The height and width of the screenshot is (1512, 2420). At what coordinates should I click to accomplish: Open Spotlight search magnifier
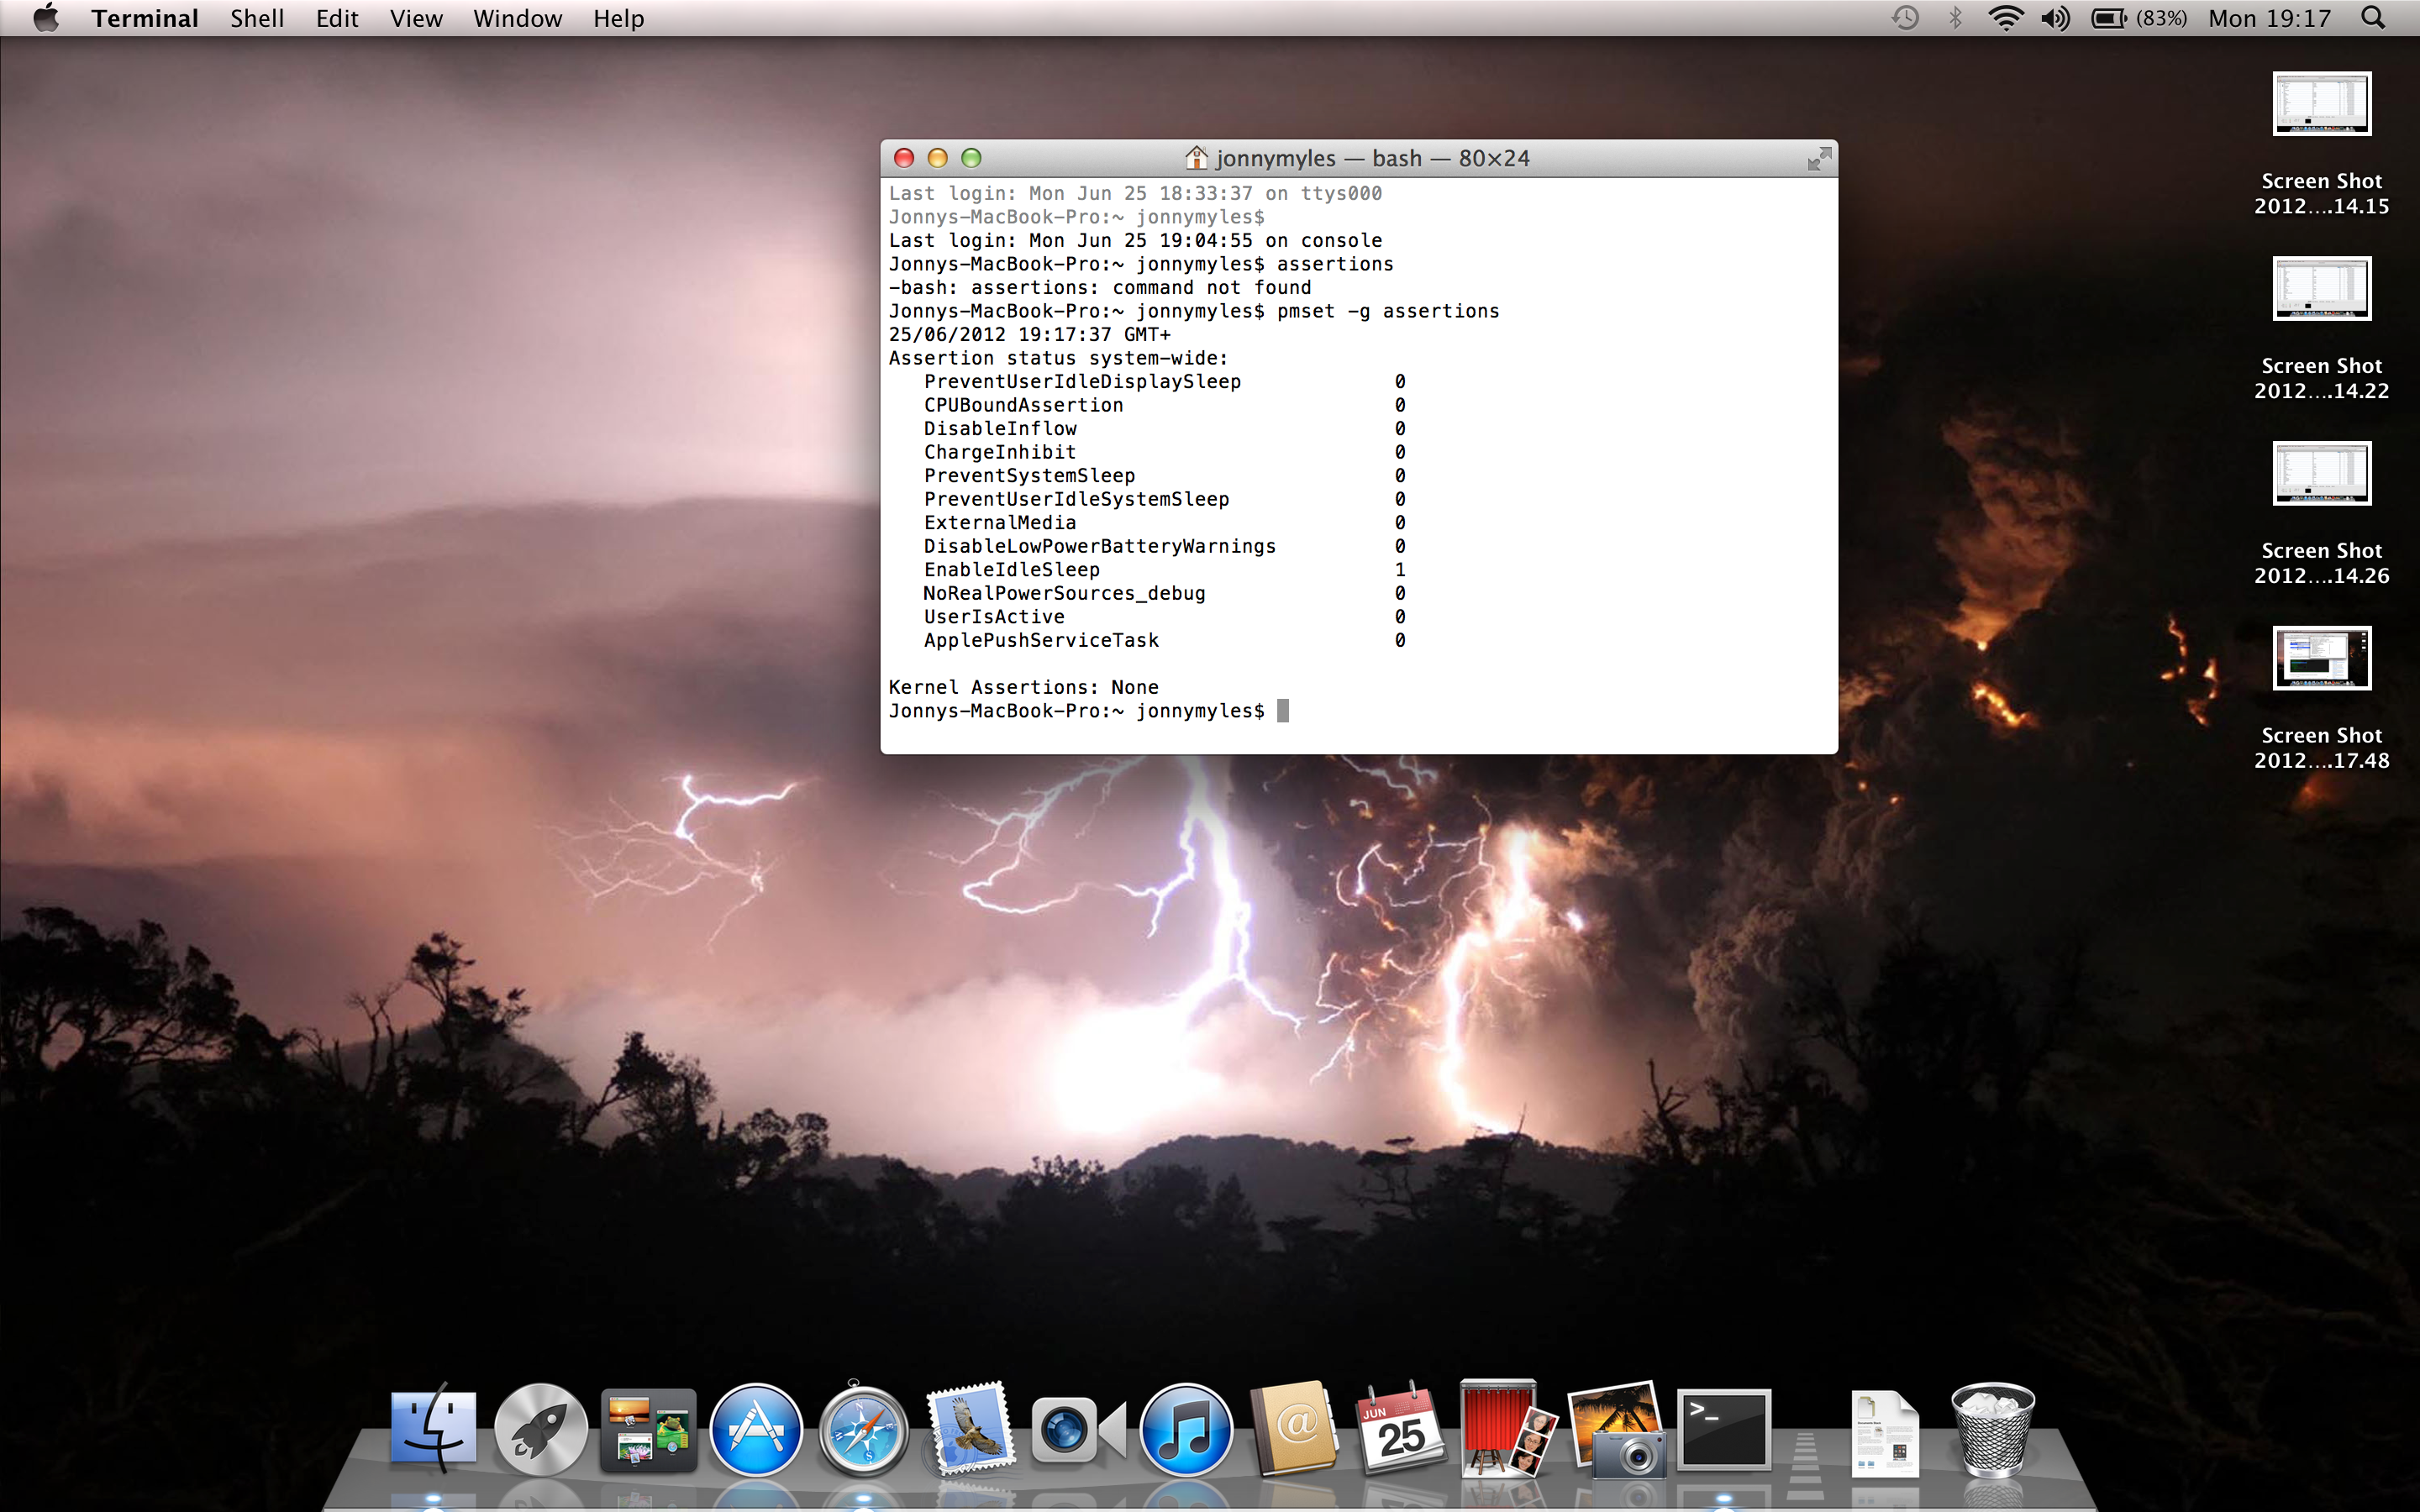[2373, 18]
